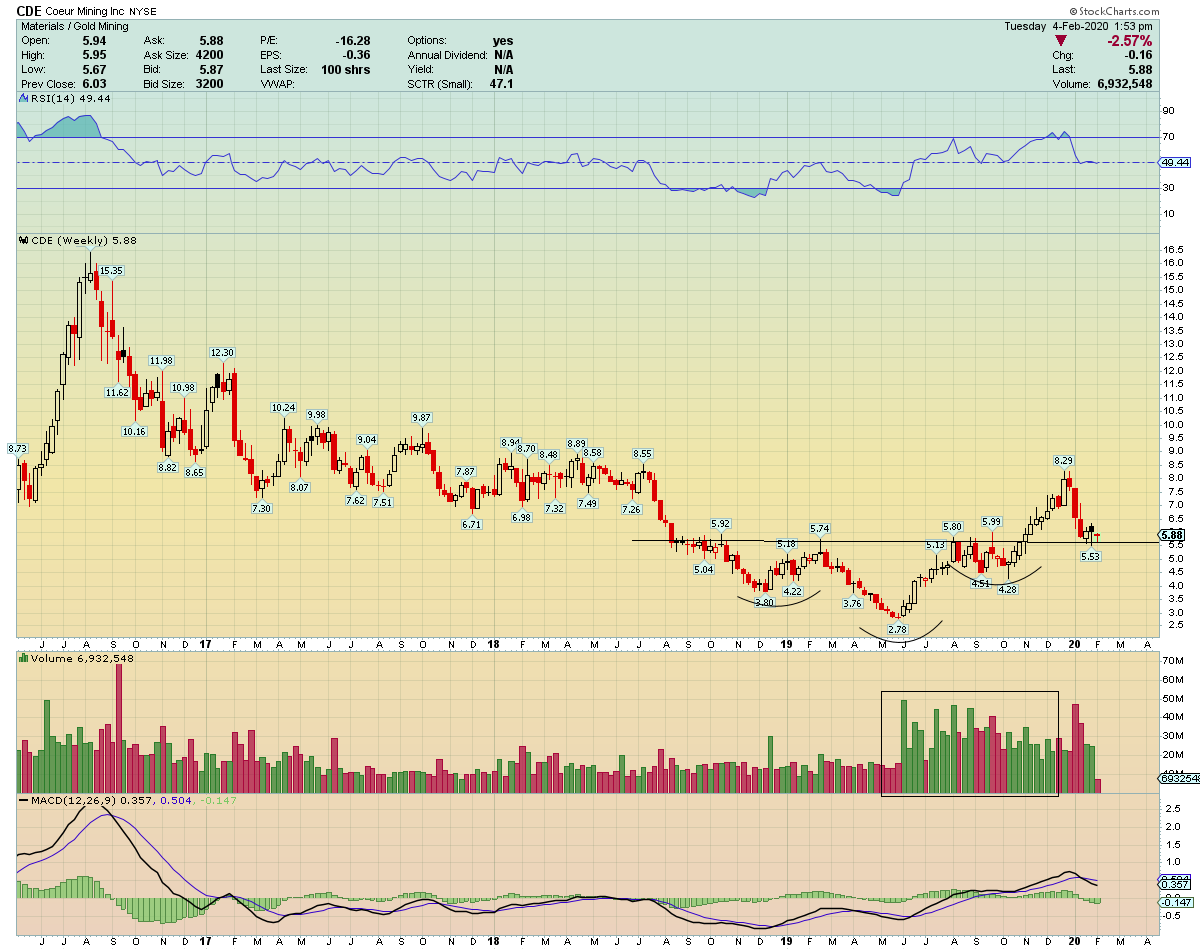Click the -2.57% percent change value
The image size is (1200, 950).
[x=1128, y=41]
